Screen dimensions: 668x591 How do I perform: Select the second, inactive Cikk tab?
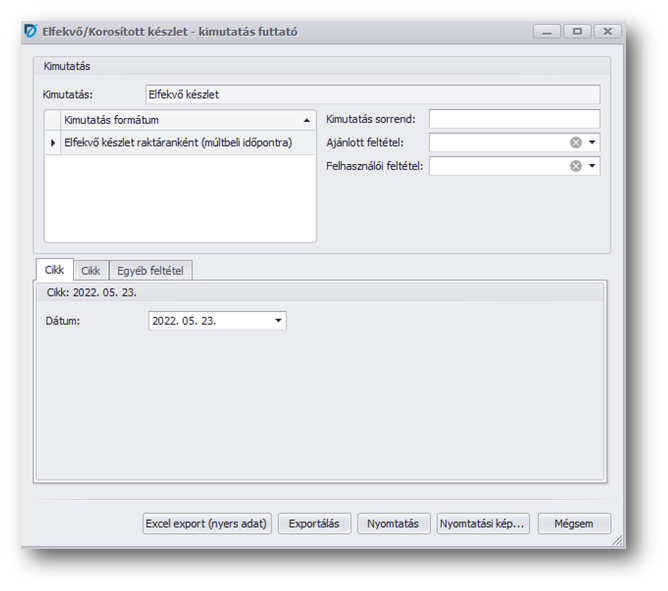91,271
